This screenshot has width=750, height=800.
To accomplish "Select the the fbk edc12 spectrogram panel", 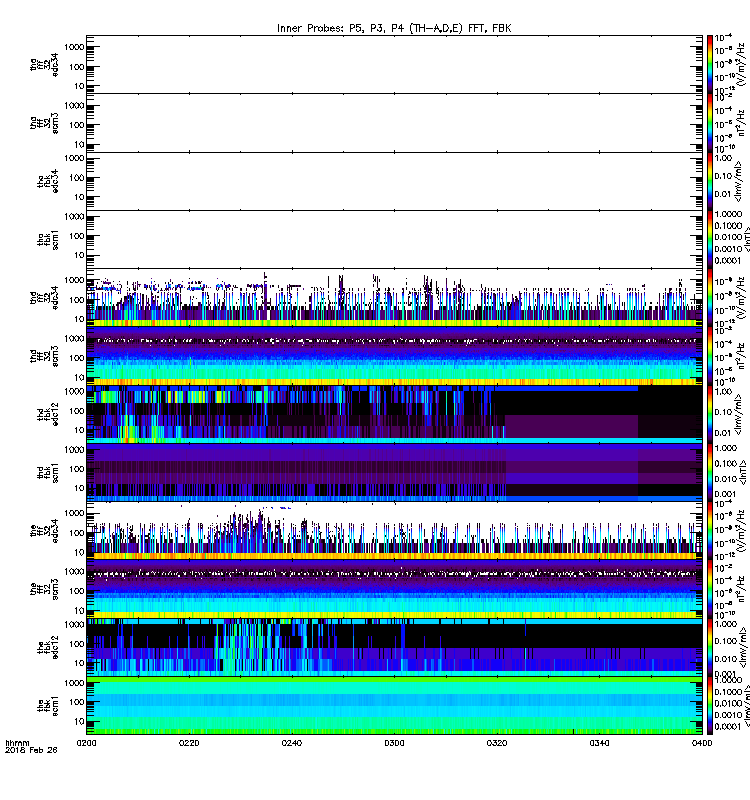I will 394,647.
